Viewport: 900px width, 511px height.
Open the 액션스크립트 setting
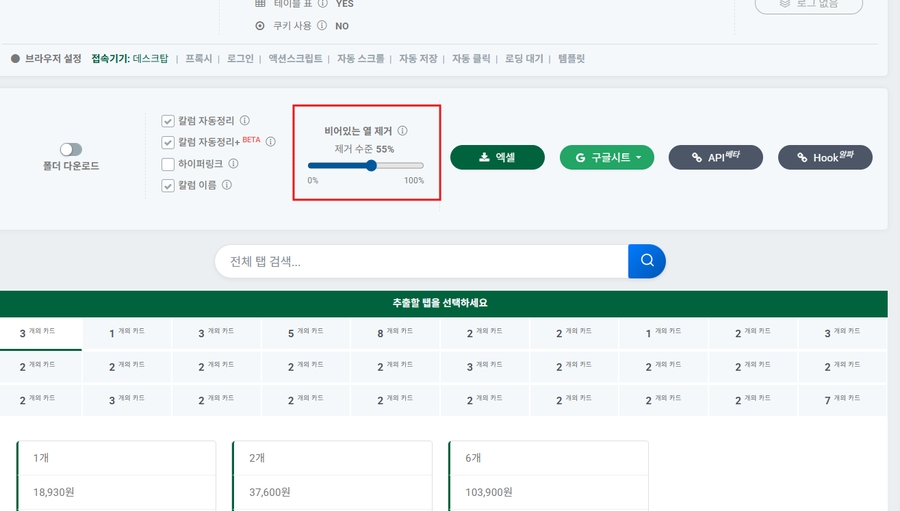coord(296,59)
